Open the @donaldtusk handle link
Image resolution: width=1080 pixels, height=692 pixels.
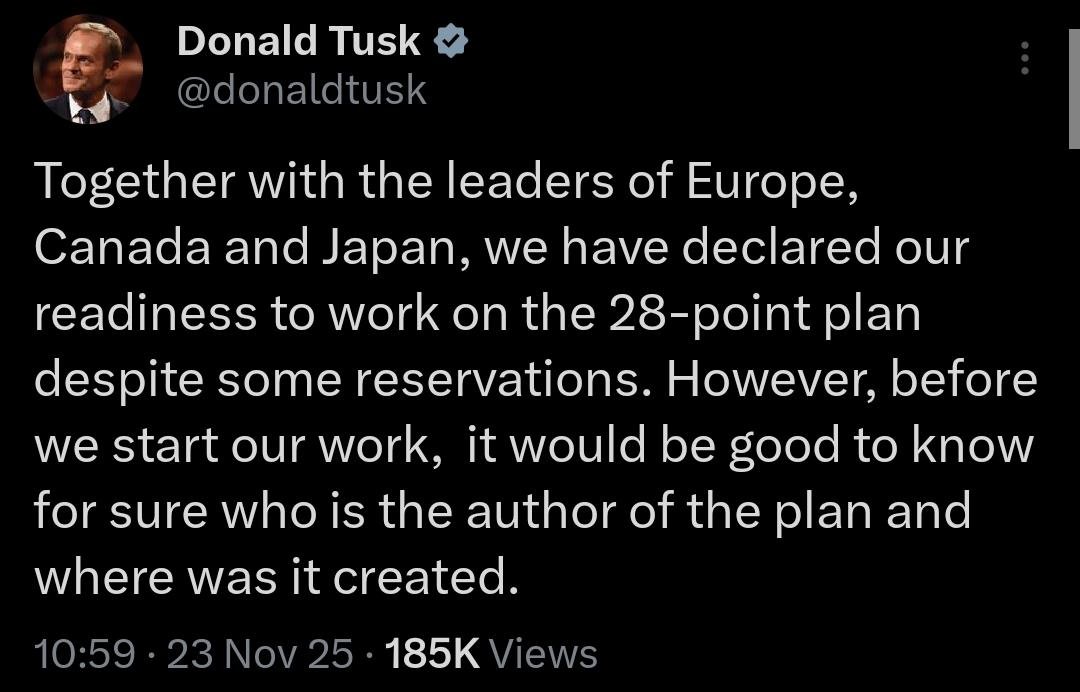click(x=301, y=91)
